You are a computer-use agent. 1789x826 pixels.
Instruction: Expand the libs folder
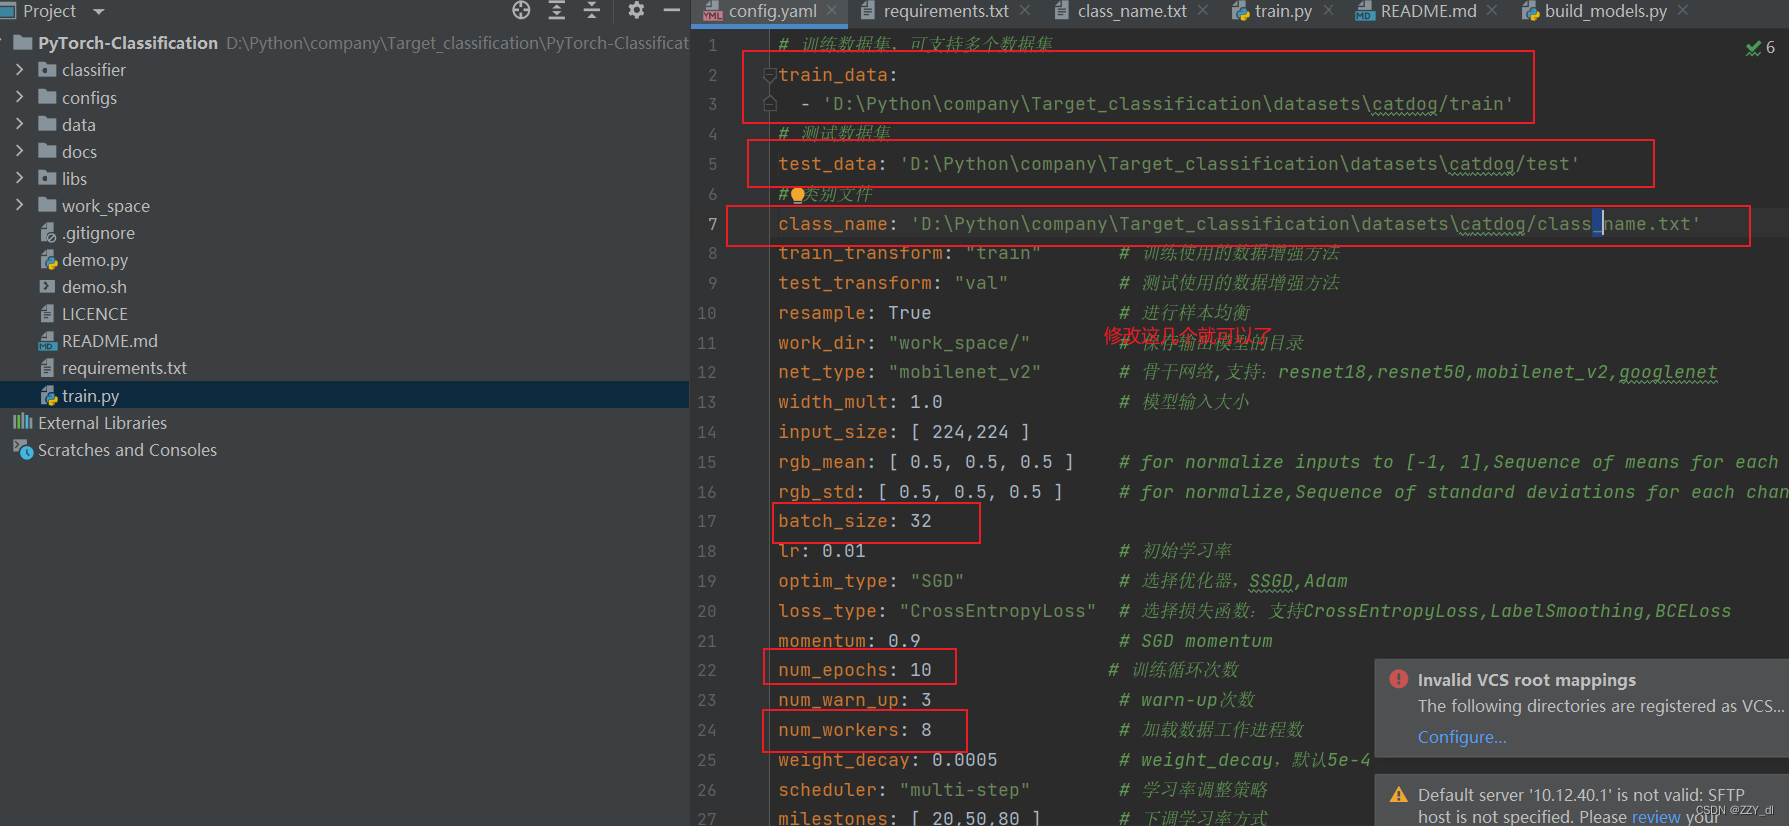[x=19, y=178]
